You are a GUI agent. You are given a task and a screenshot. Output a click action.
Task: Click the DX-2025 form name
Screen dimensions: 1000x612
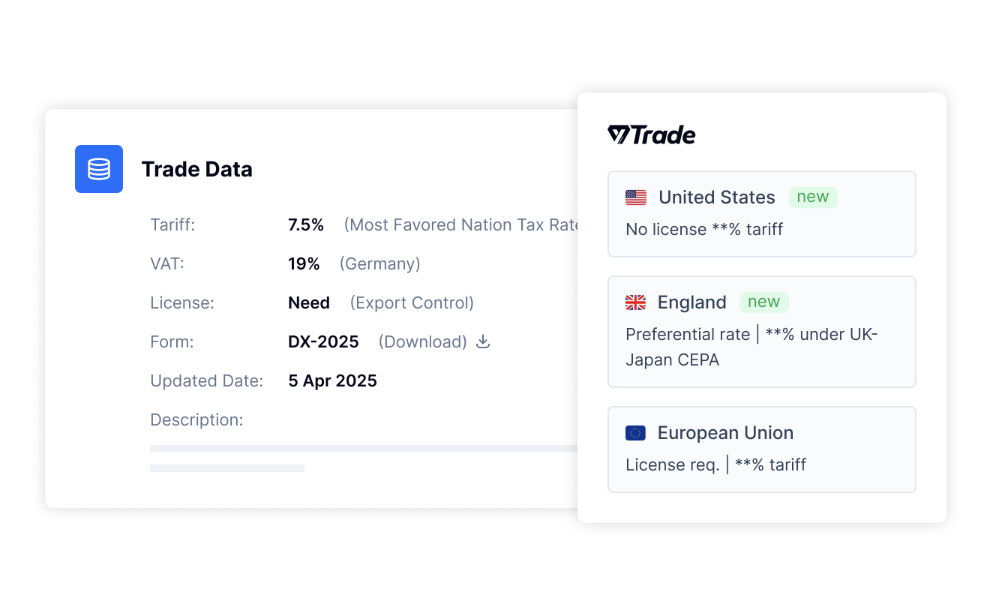(323, 342)
